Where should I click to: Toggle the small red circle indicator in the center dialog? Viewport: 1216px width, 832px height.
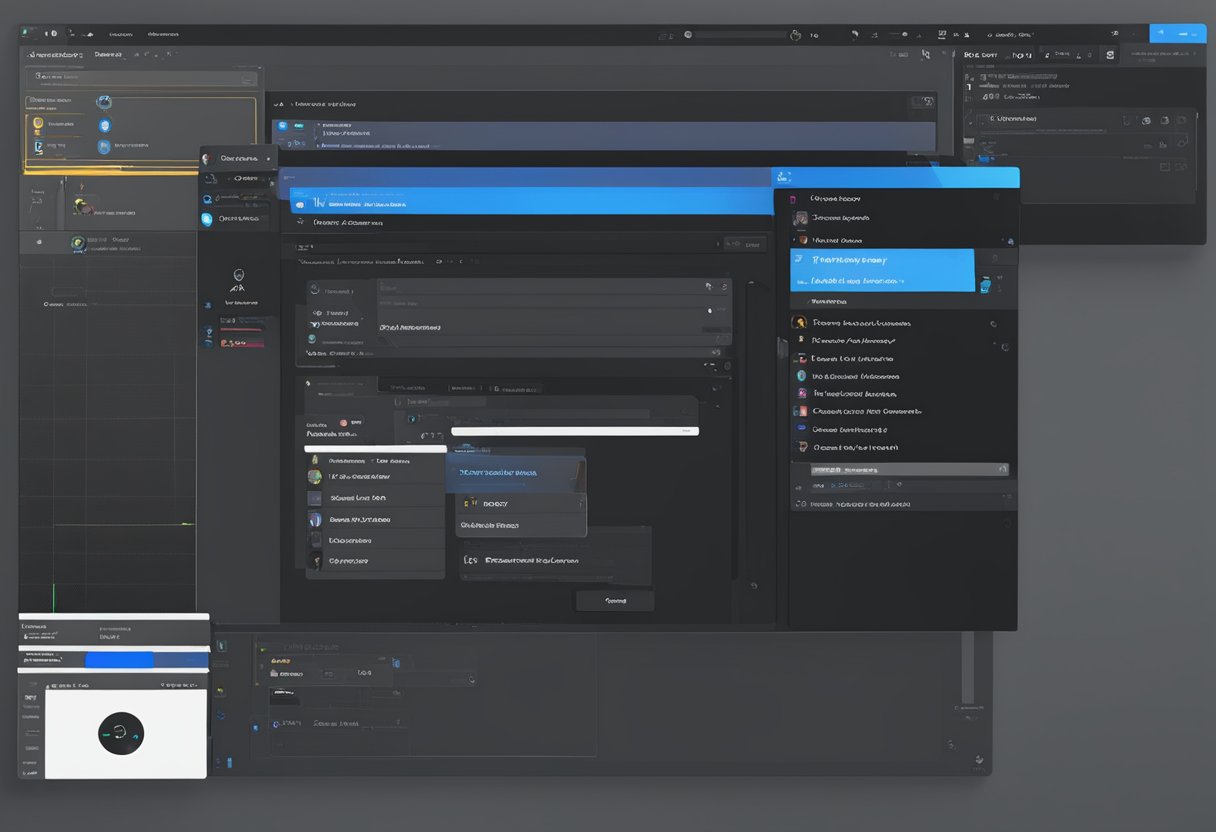[343, 423]
